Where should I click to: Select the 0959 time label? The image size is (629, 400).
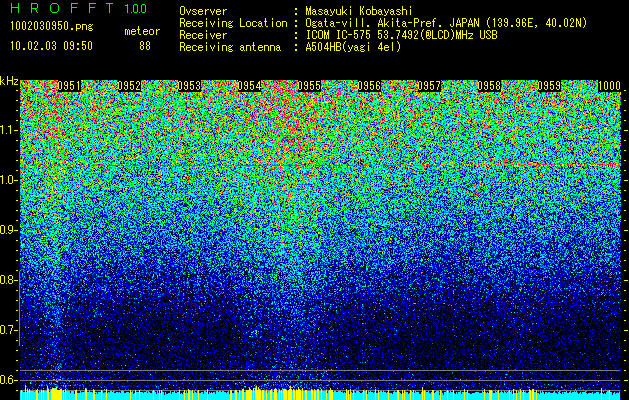[x=550, y=86]
